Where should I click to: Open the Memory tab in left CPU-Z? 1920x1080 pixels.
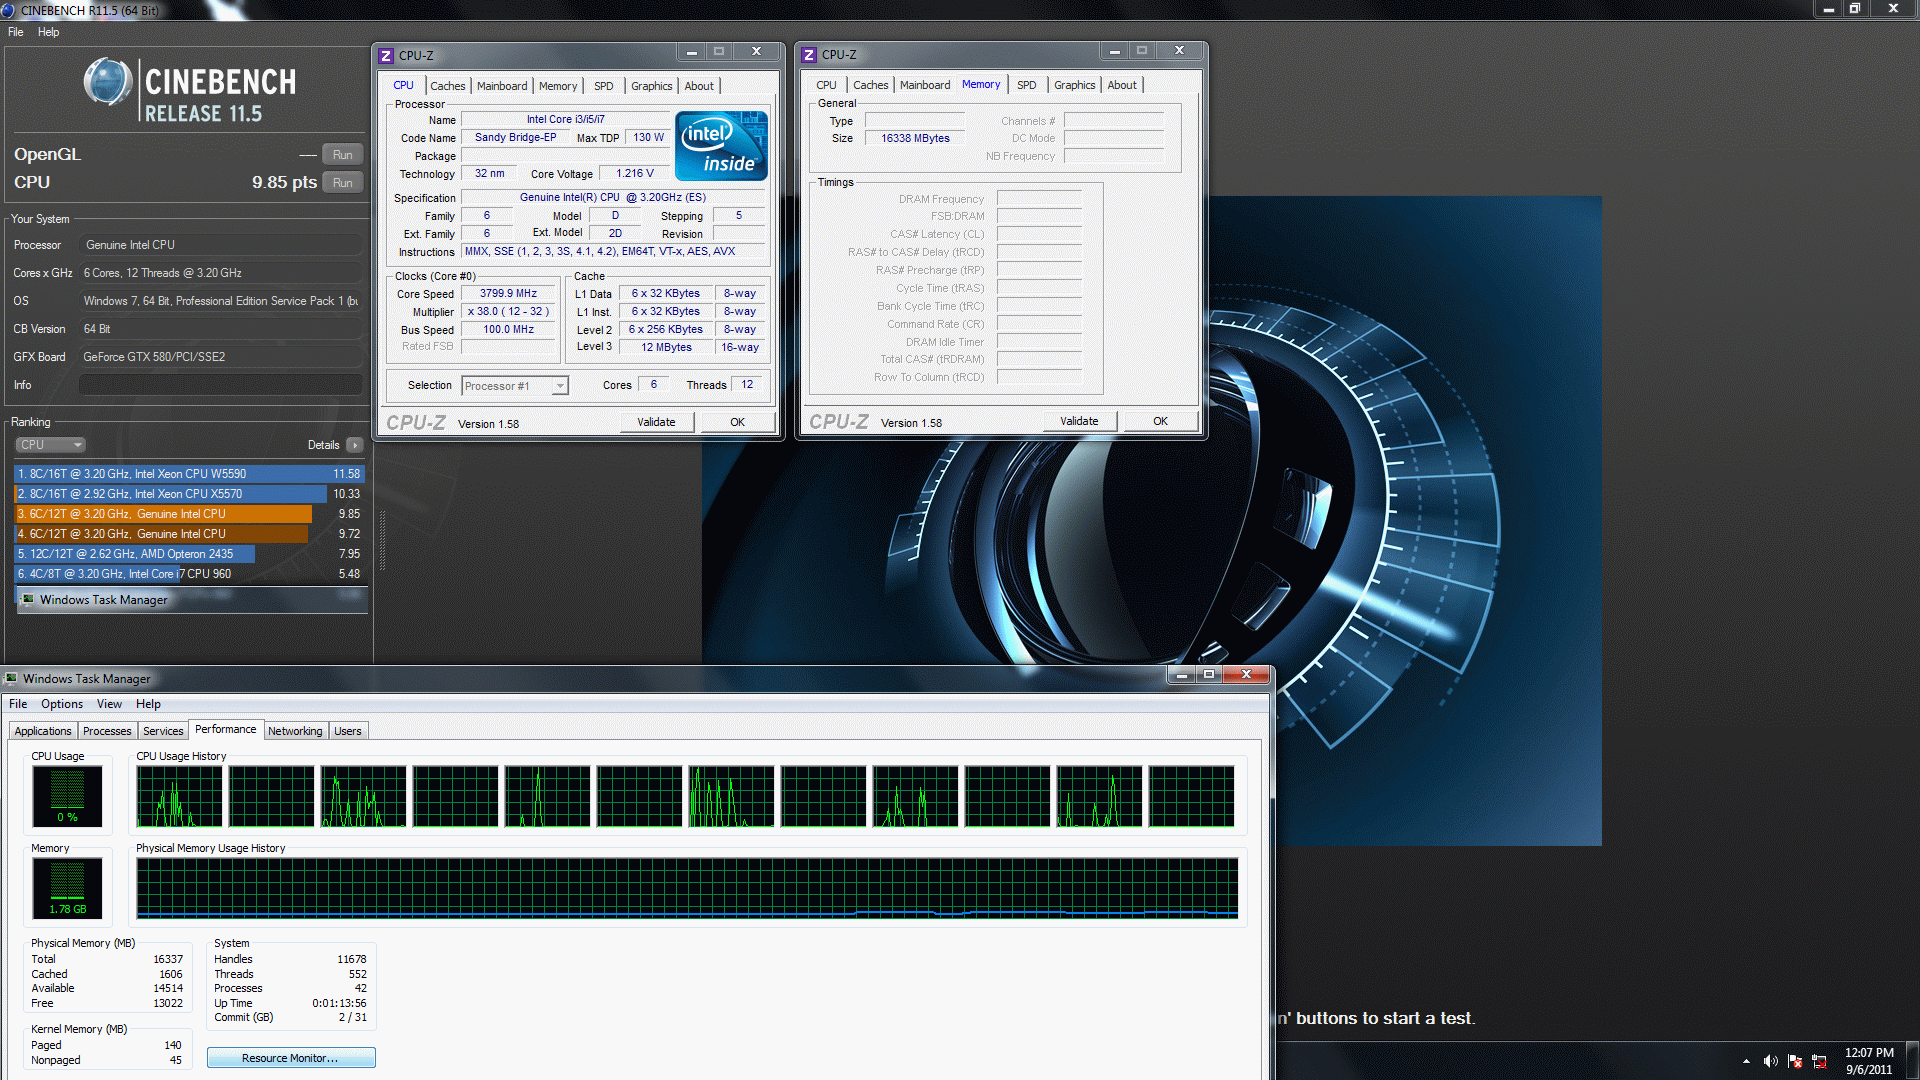[558, 86]
